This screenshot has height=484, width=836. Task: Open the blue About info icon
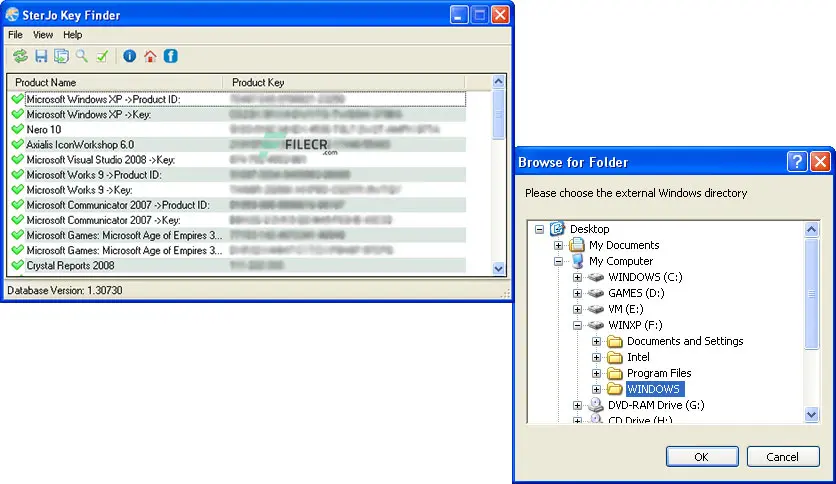[129, 57]
